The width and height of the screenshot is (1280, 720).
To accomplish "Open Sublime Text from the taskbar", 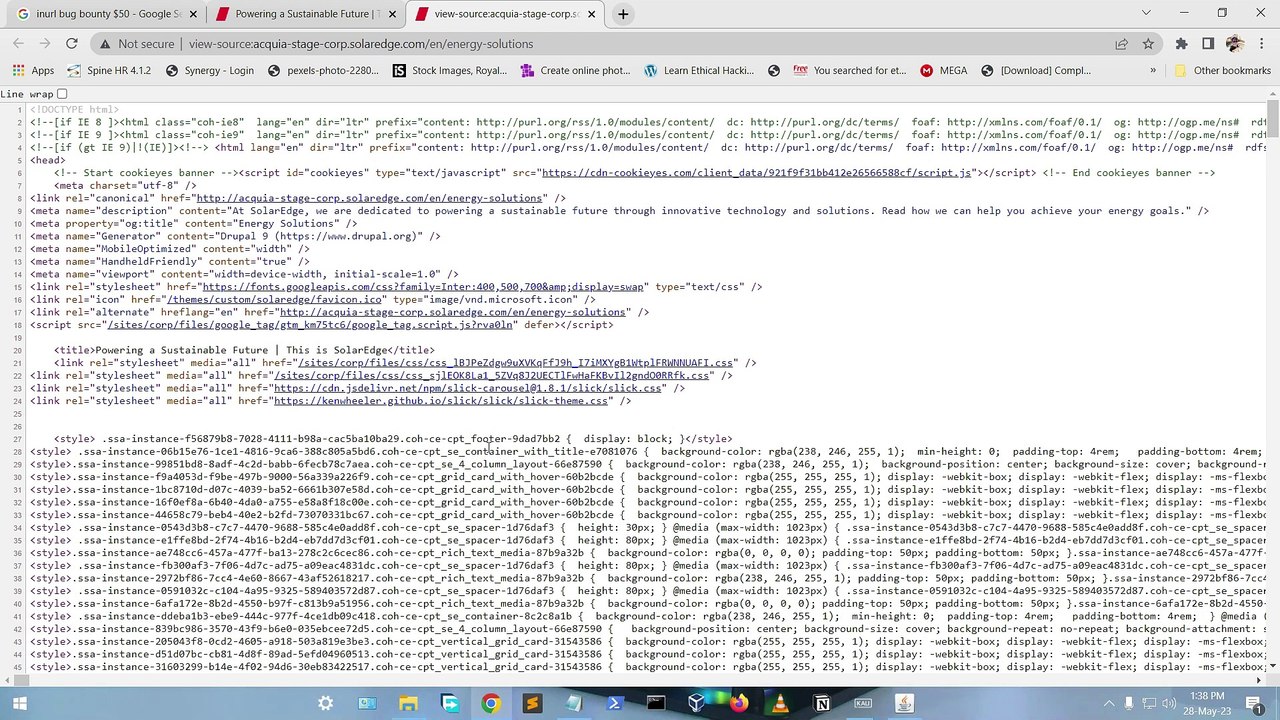I will (x=531, y=703).
